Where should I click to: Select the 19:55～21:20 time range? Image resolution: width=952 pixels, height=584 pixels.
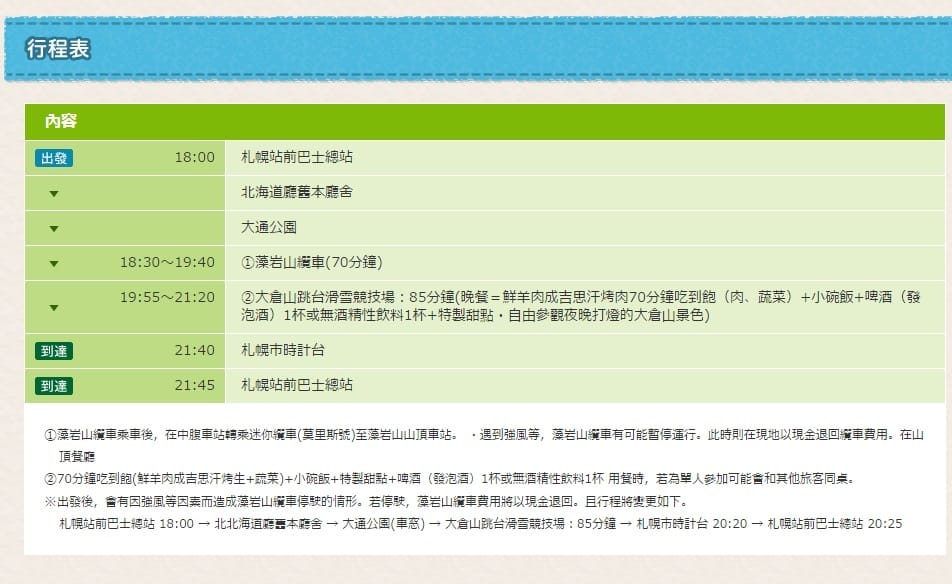pyautogui.click(x=167, y=297)
